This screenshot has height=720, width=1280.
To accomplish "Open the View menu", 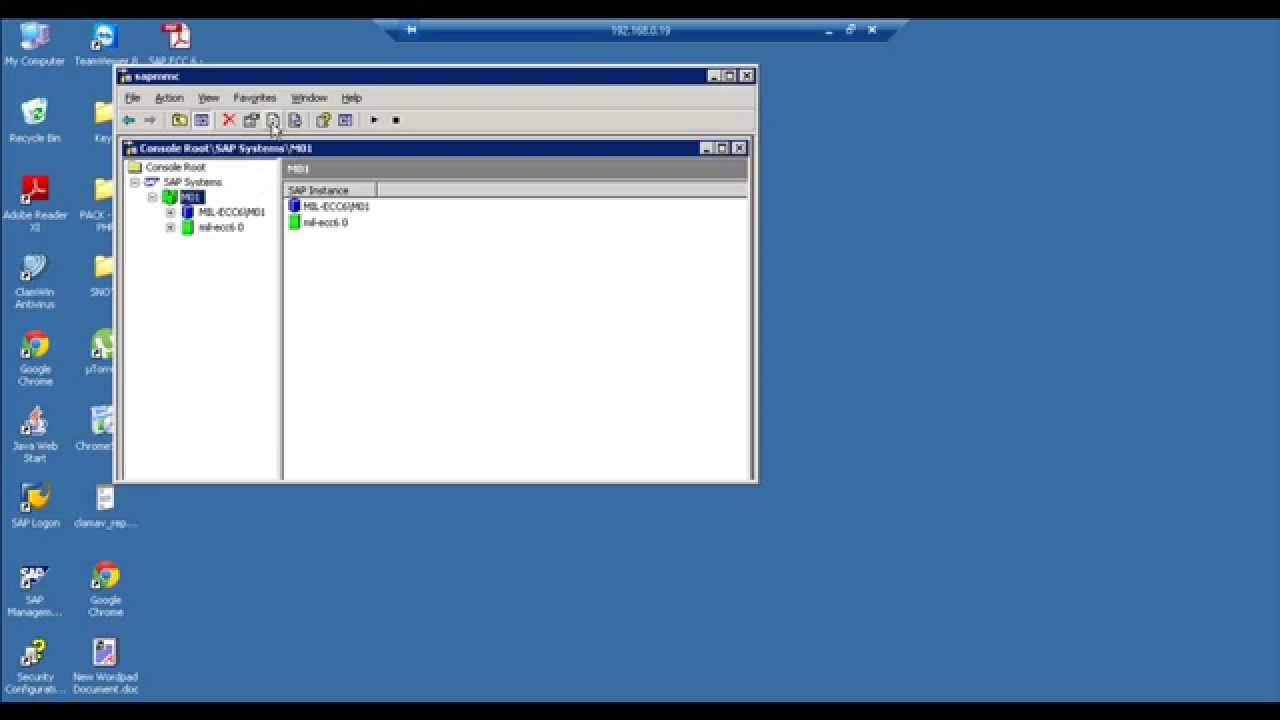I will (208, 98).
